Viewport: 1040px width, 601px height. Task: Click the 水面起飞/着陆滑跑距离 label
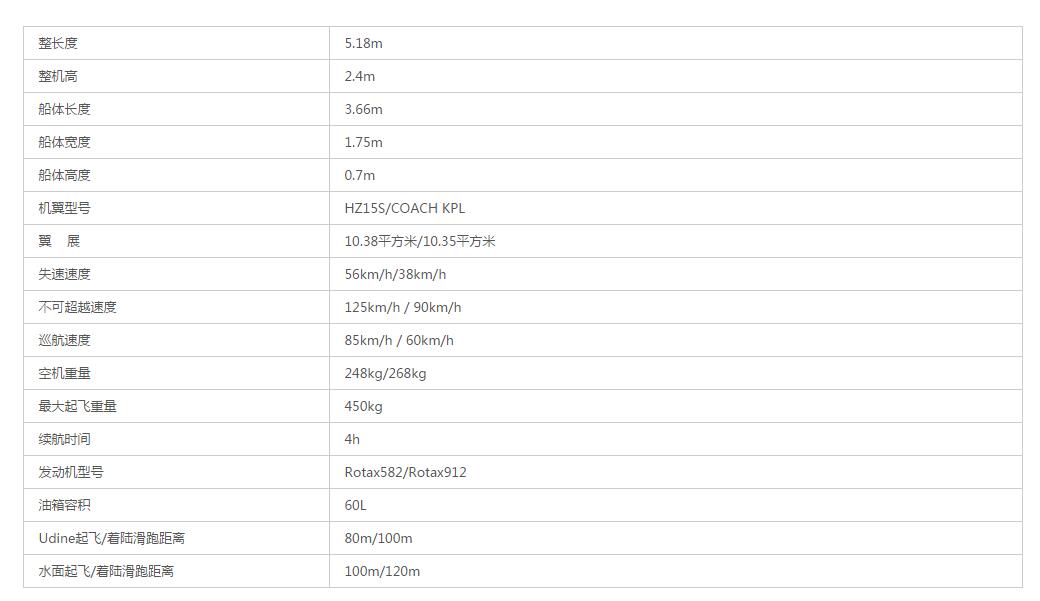coord(106,571)
